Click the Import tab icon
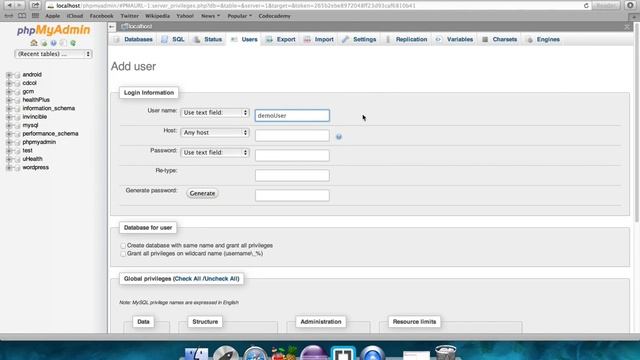 (307, 40)
